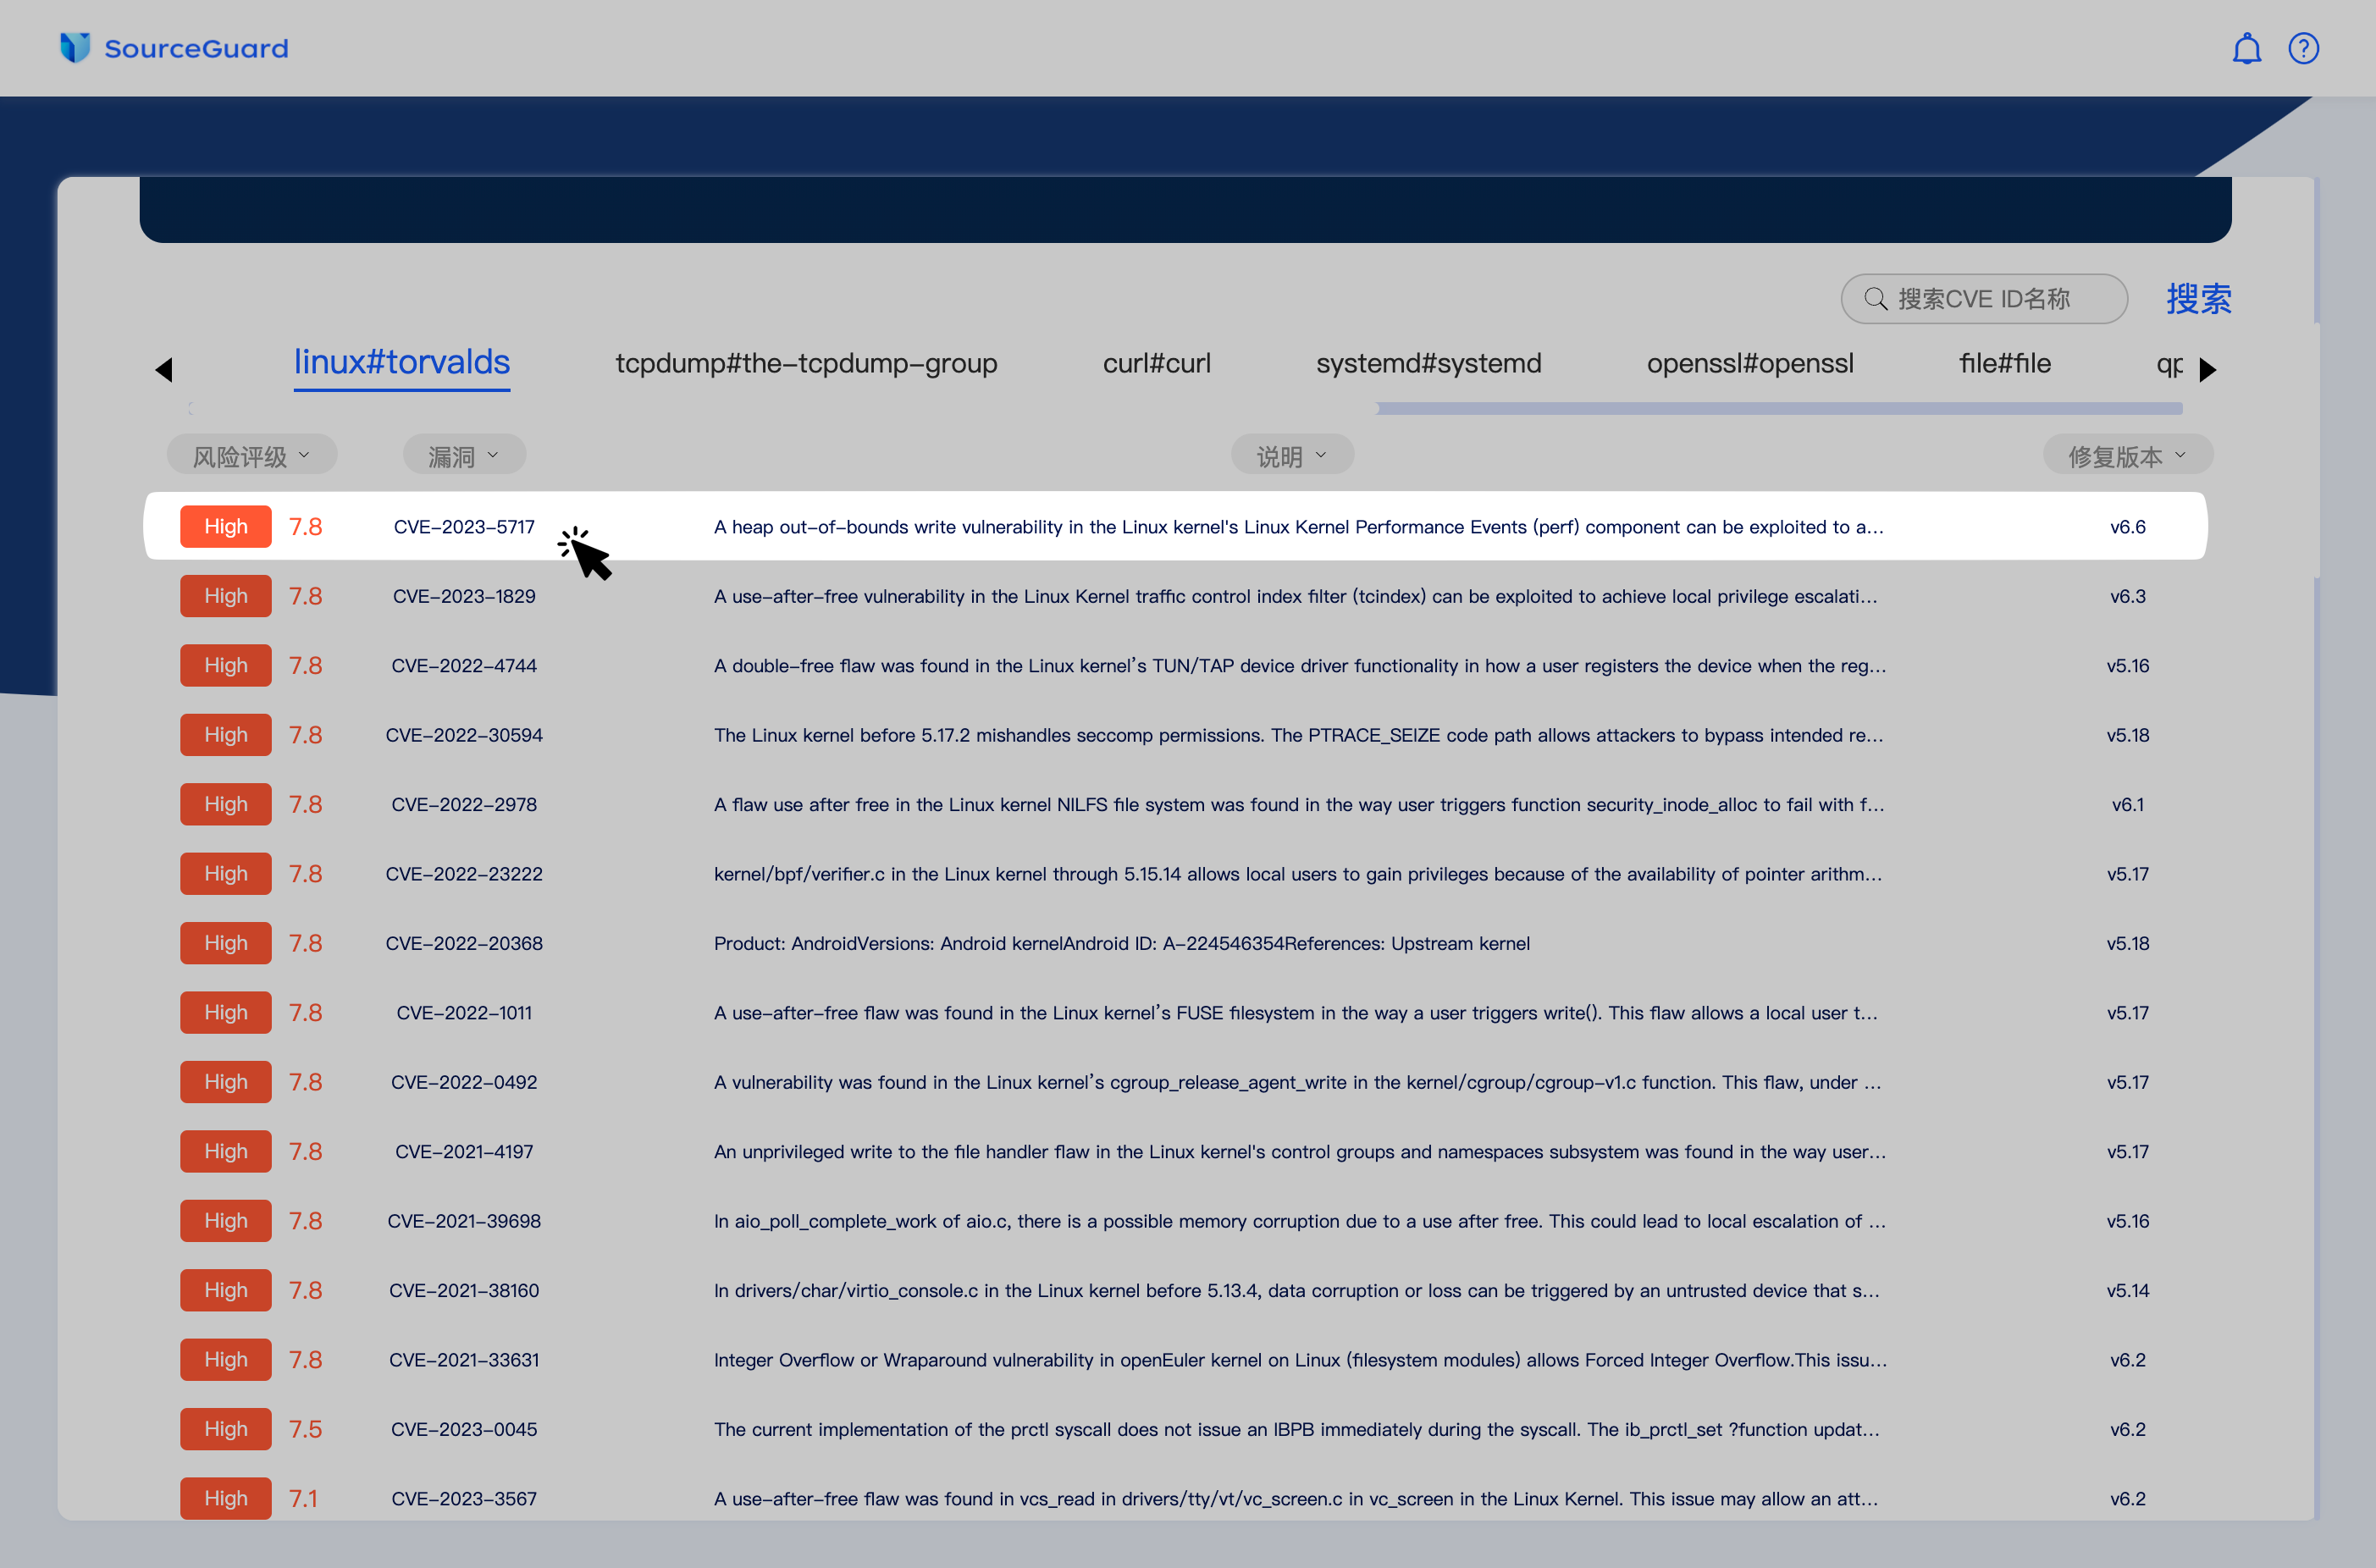Viewport: 2376px width, 1568px height.
Task: Switch to the openssl#openssl tab
Action: [x=1749, y=363]
